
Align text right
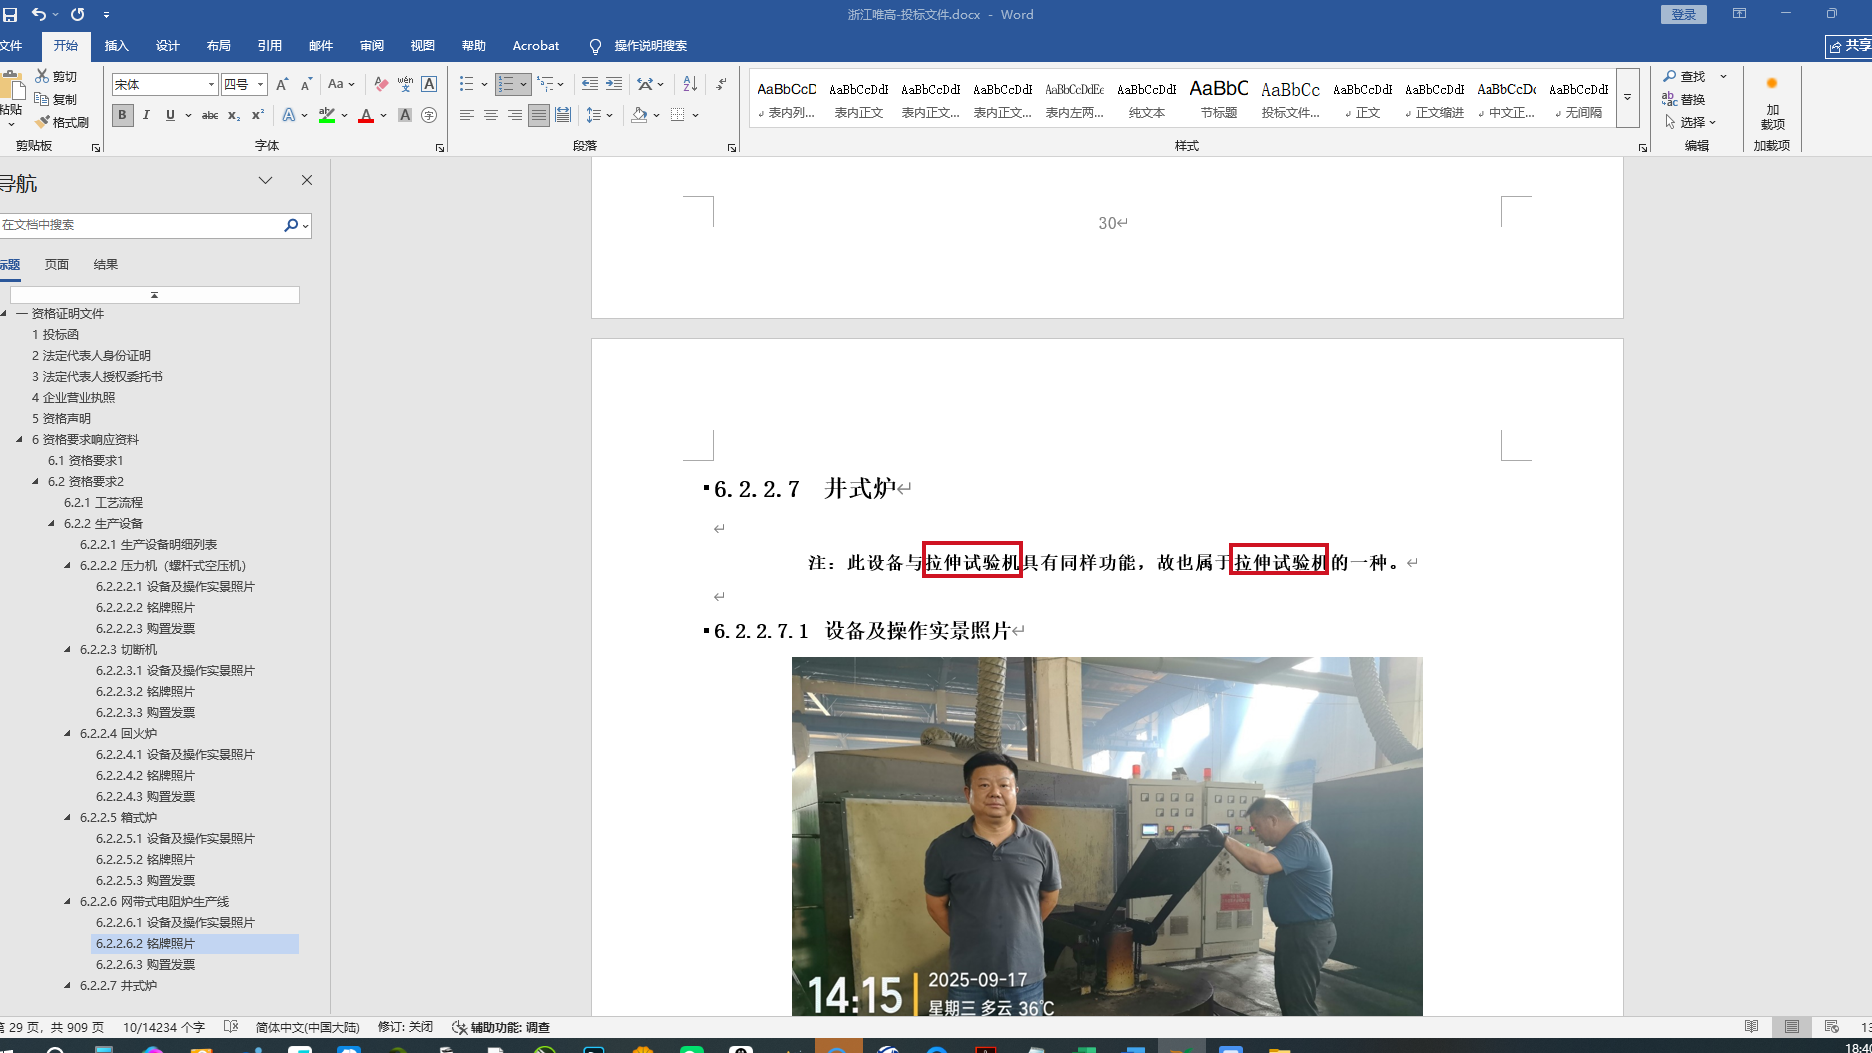pos(514,115)
